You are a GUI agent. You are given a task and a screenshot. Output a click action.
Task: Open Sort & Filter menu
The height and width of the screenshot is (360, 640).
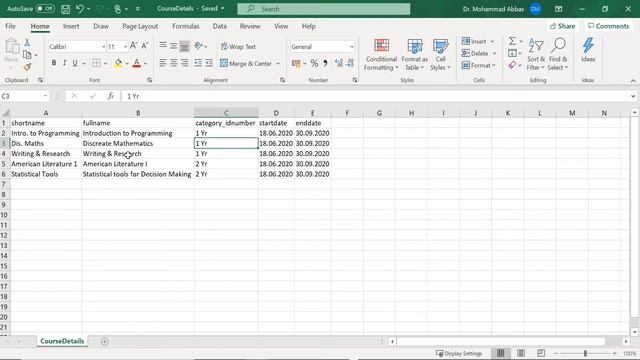tap(536, 54)
